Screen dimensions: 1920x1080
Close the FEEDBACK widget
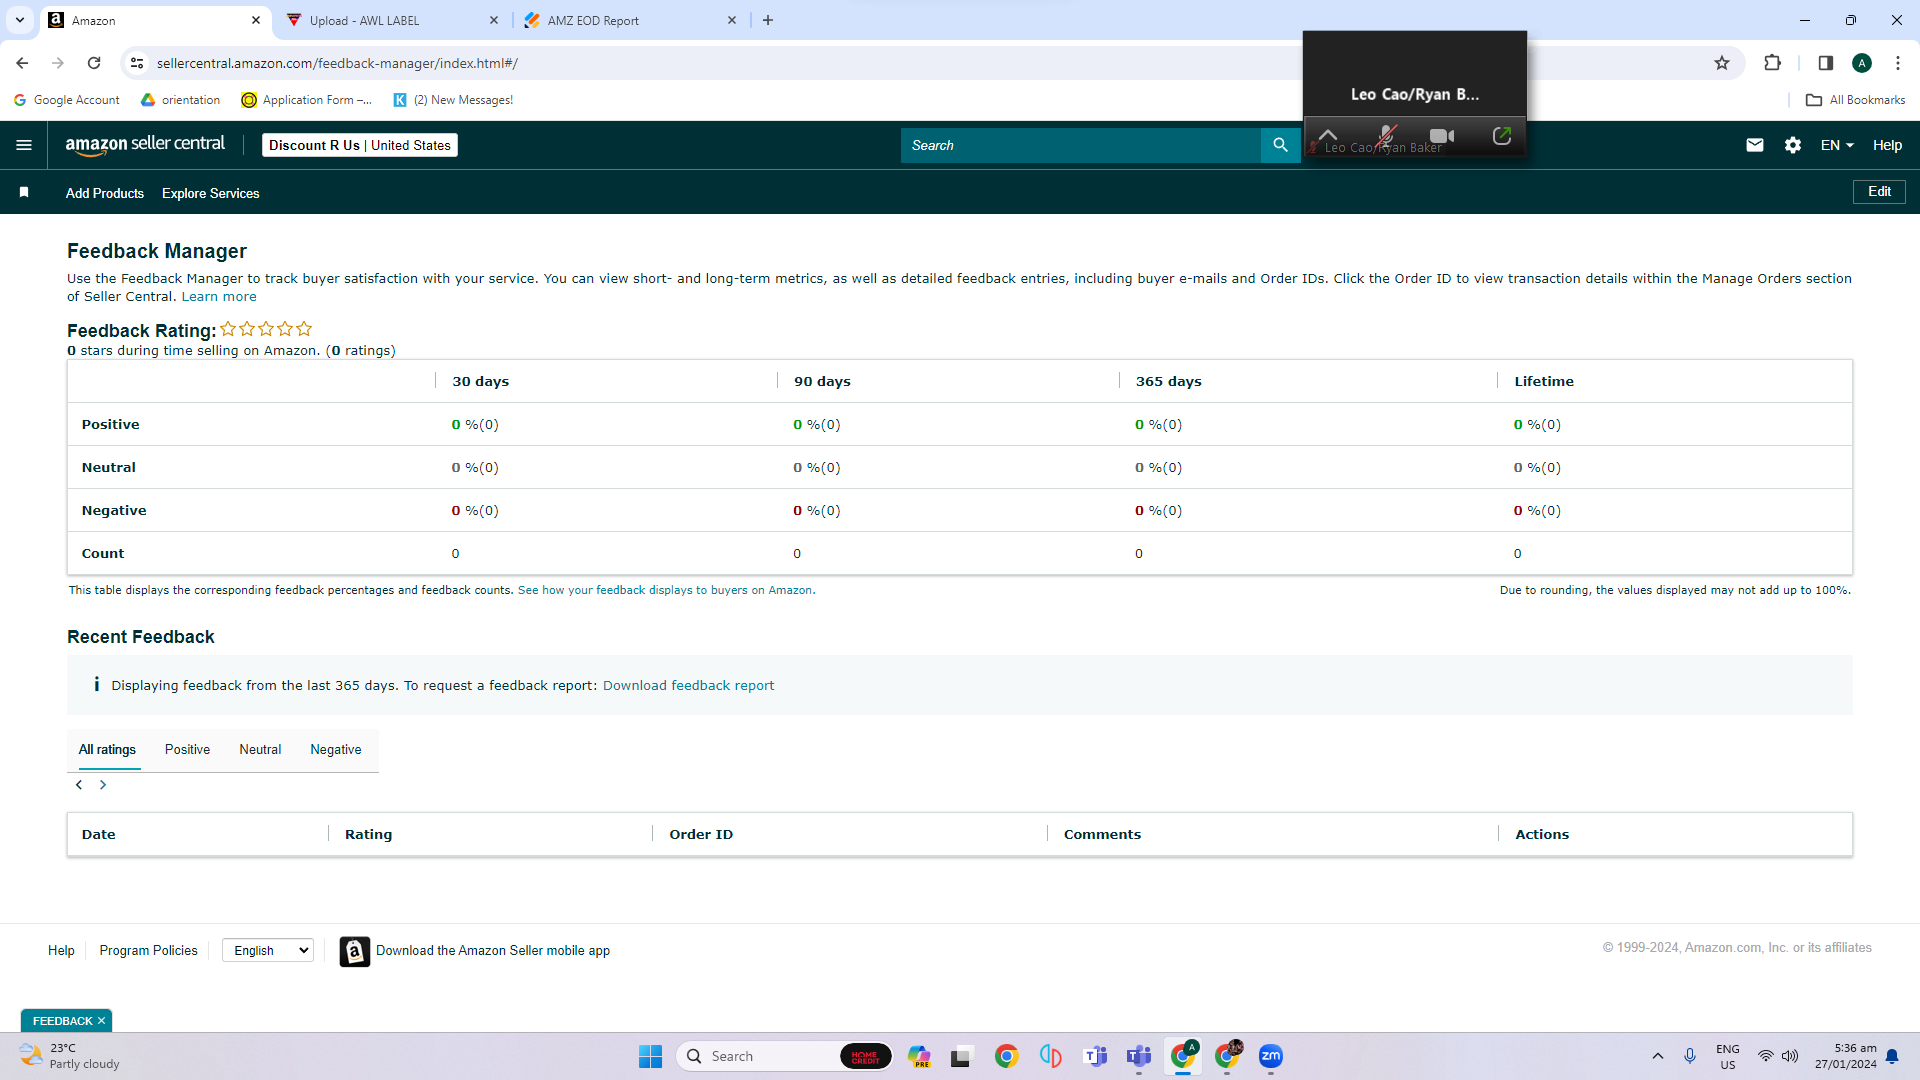tap(101, 1021)
